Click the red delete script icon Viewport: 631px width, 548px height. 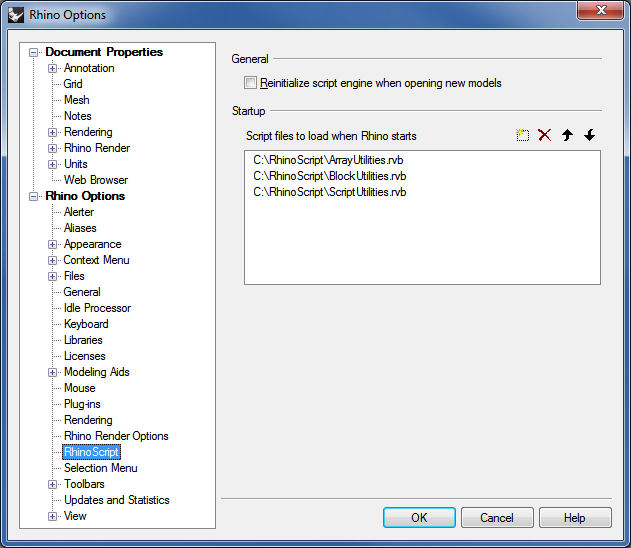click(x=544, y=135)
